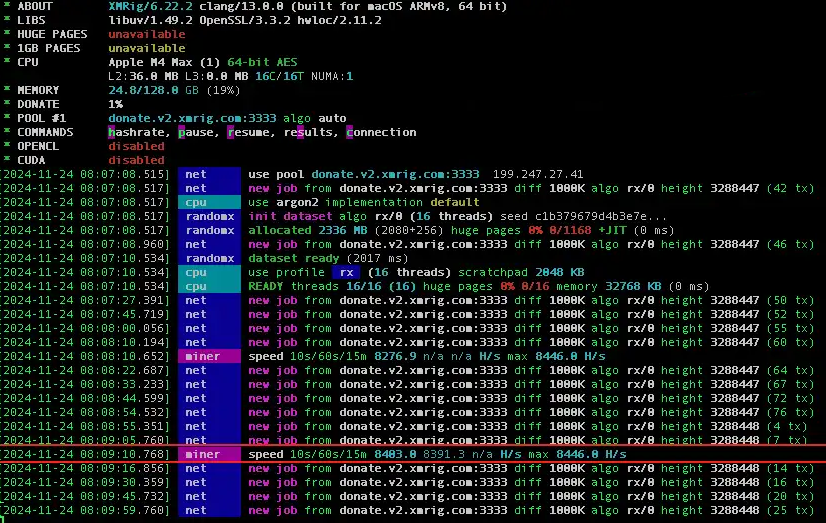
Task: Click the 'argon2' implementation text
Action: point(297,202)
